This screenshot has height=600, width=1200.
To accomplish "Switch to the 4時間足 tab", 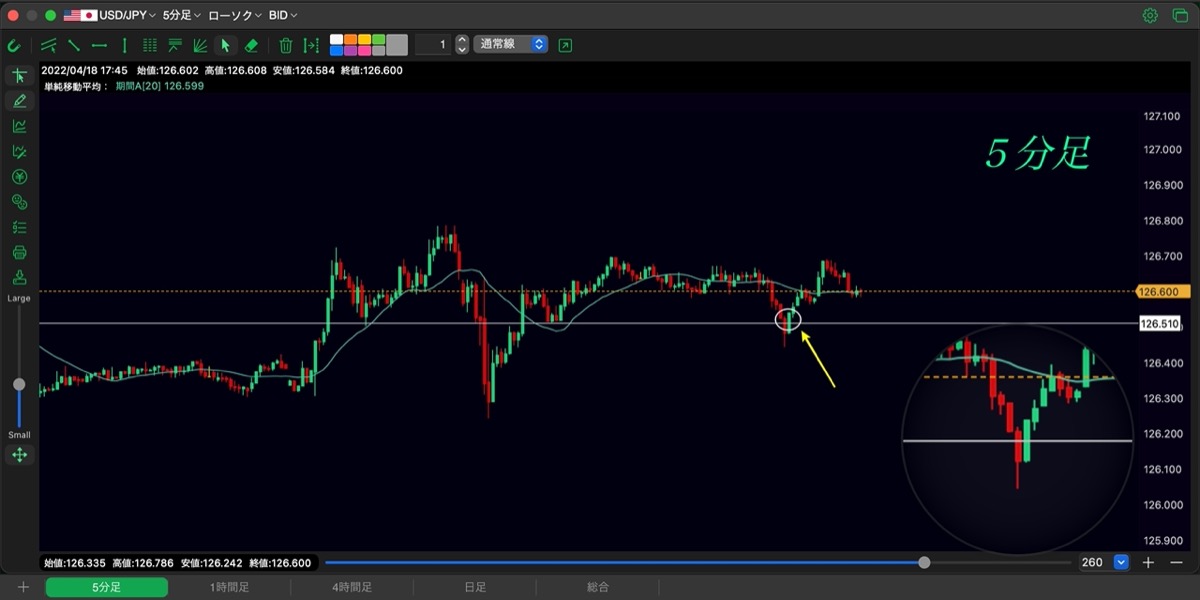I will pyautogui.click(x=352, y=587).
